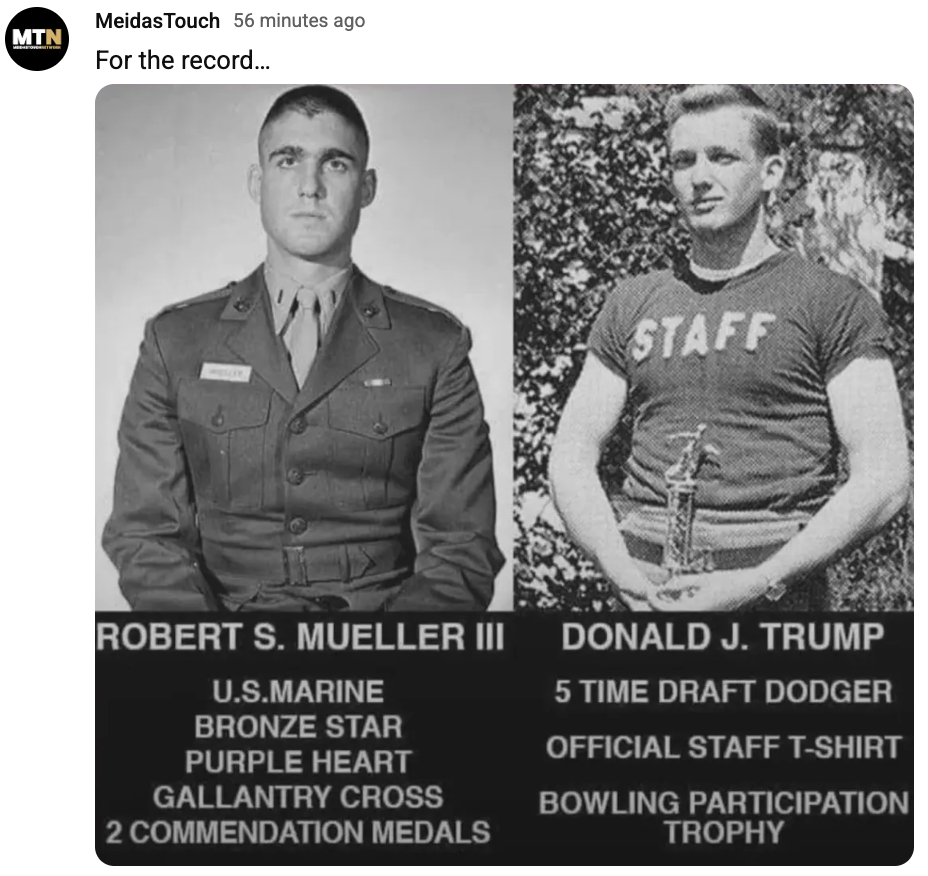Open the Trump STAFF shirt photo

pos(713,347)
